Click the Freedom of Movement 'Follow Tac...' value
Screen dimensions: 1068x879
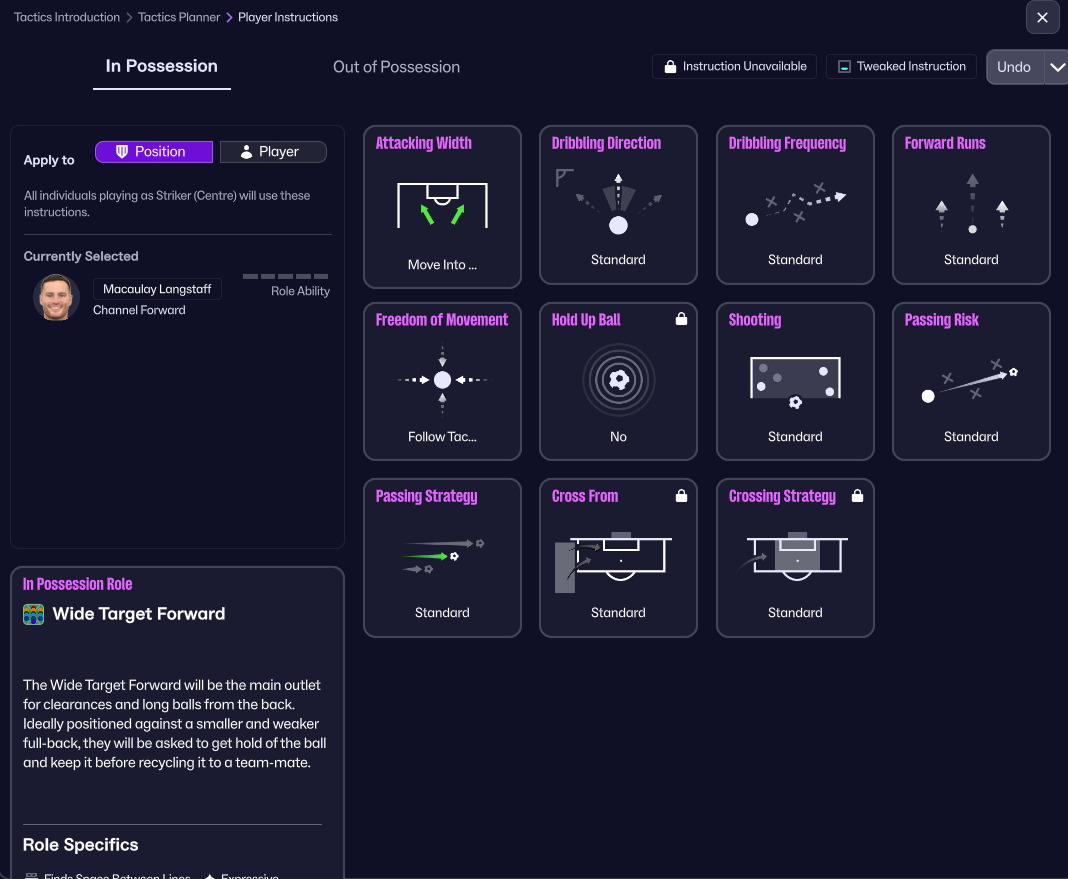[442, 436]
